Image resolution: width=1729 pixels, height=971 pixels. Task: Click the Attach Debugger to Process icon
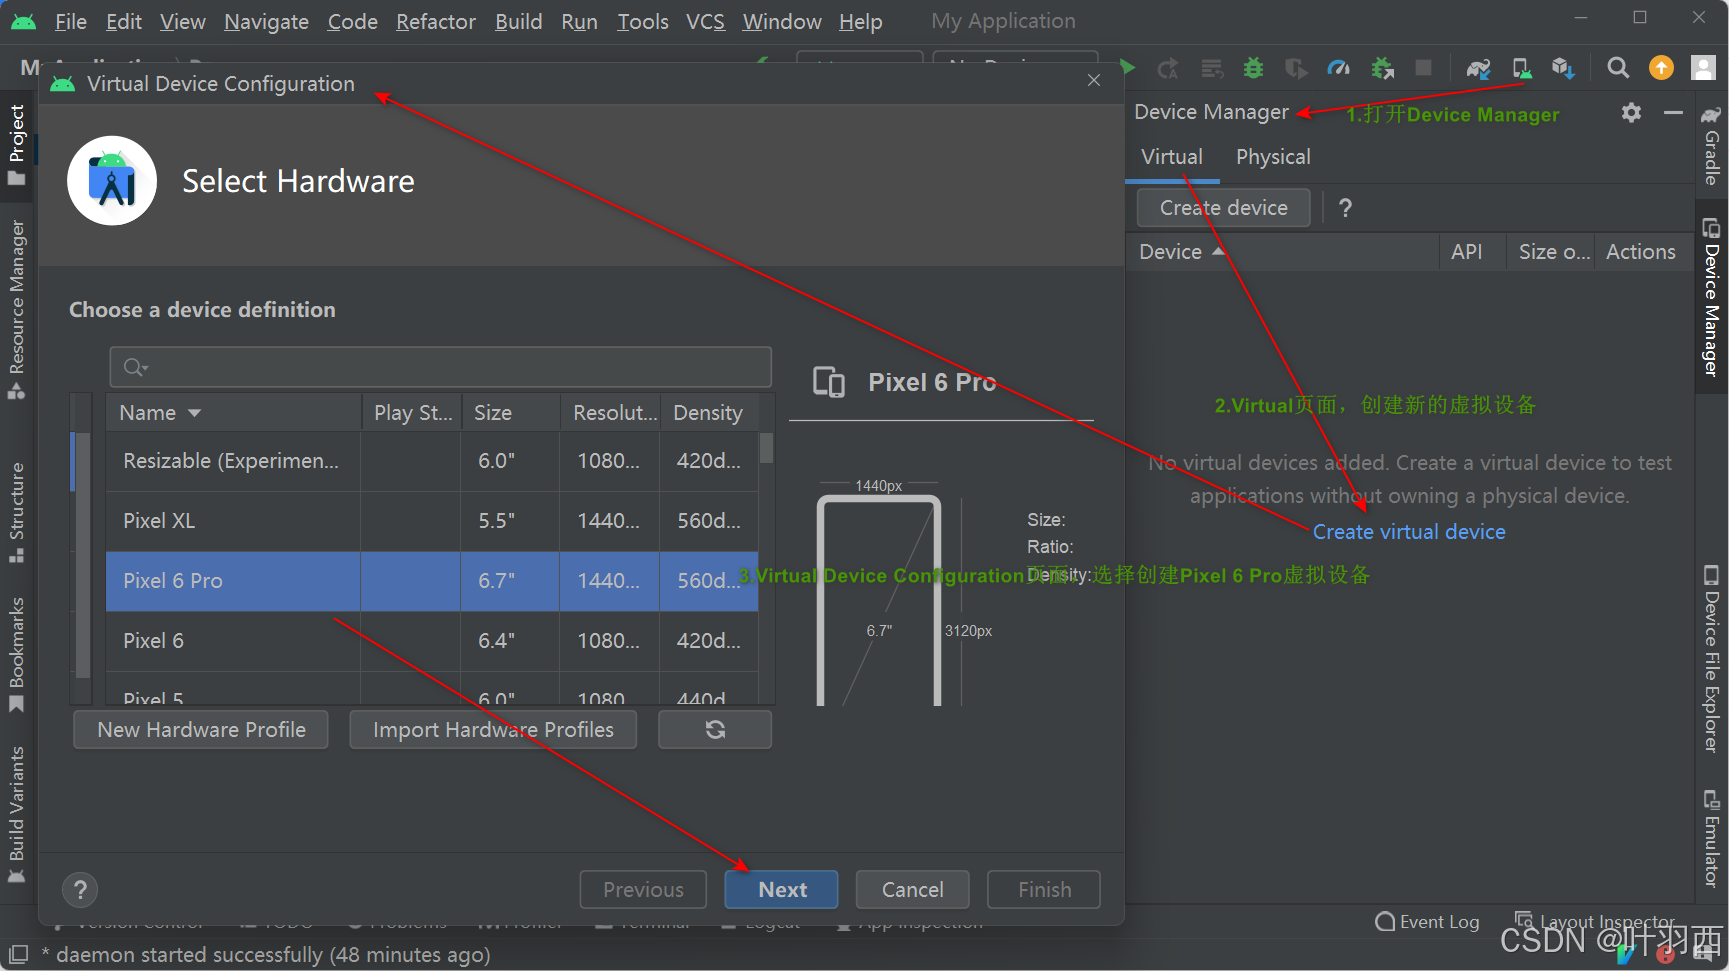(1382, 68)
